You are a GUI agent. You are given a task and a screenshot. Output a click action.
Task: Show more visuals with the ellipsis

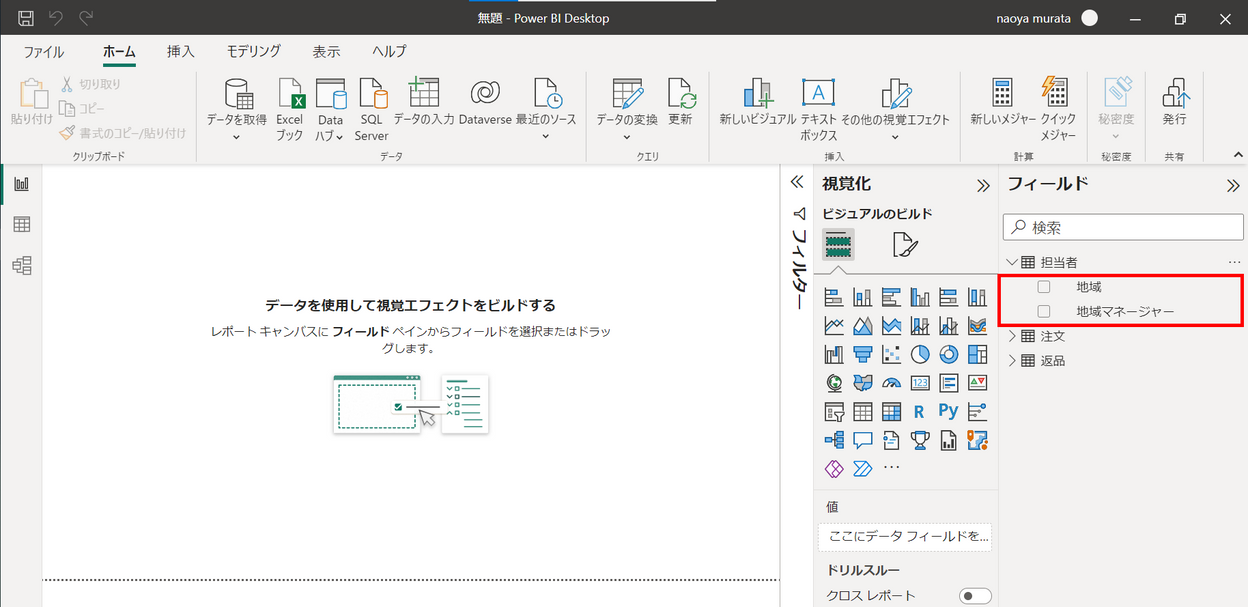pyautogui.click(x=891, y=467)
